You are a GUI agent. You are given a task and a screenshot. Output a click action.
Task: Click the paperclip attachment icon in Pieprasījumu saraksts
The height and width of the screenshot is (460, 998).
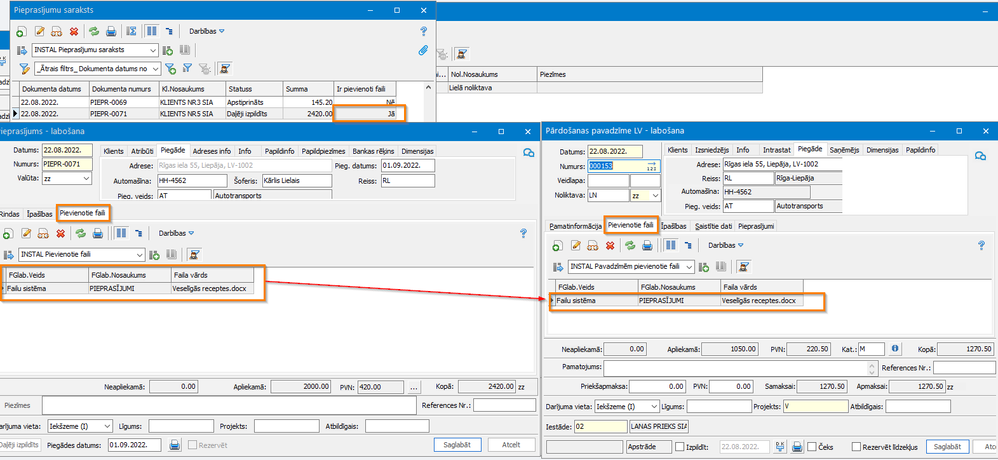click(423, 50)
